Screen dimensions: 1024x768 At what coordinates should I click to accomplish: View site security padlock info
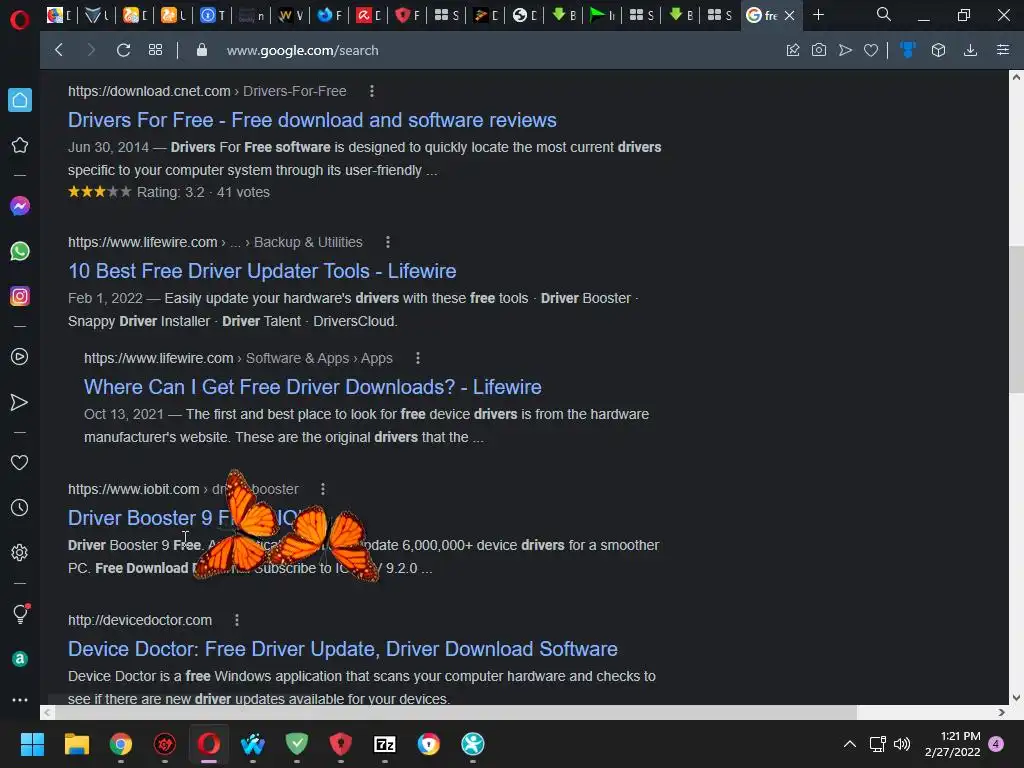pyautogui.click(x=202, y=50)
